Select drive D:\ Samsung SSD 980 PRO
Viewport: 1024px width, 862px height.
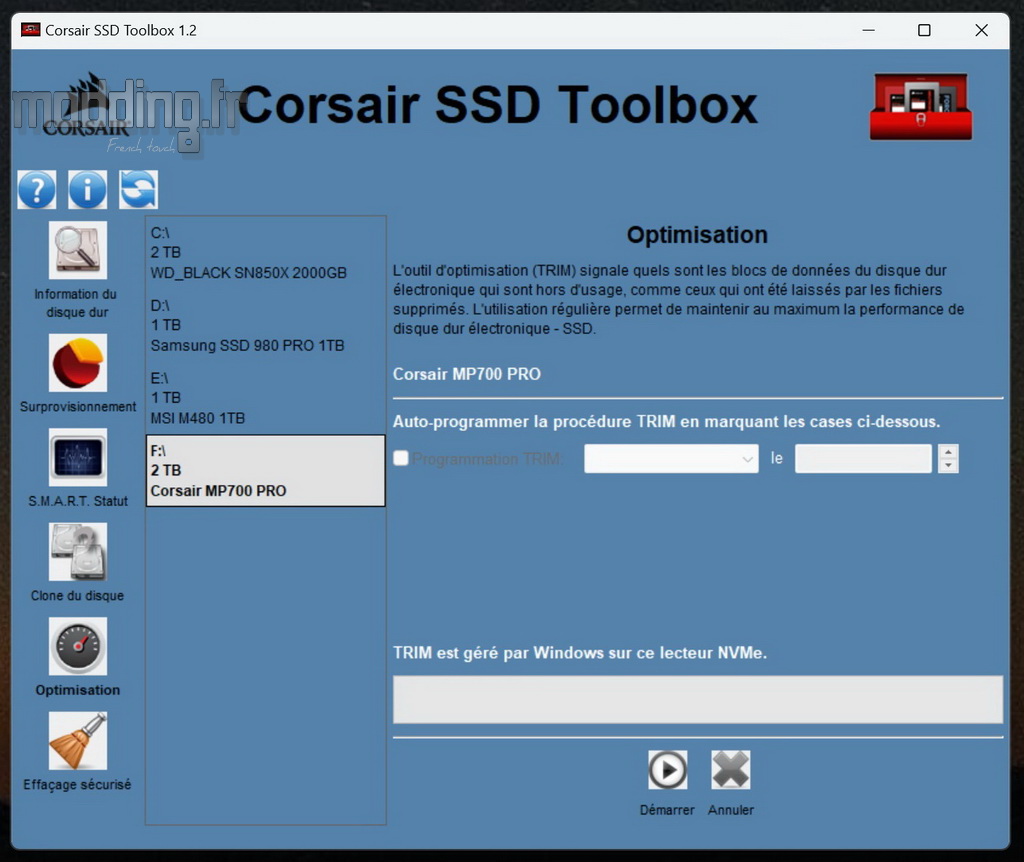pos(265,325)
